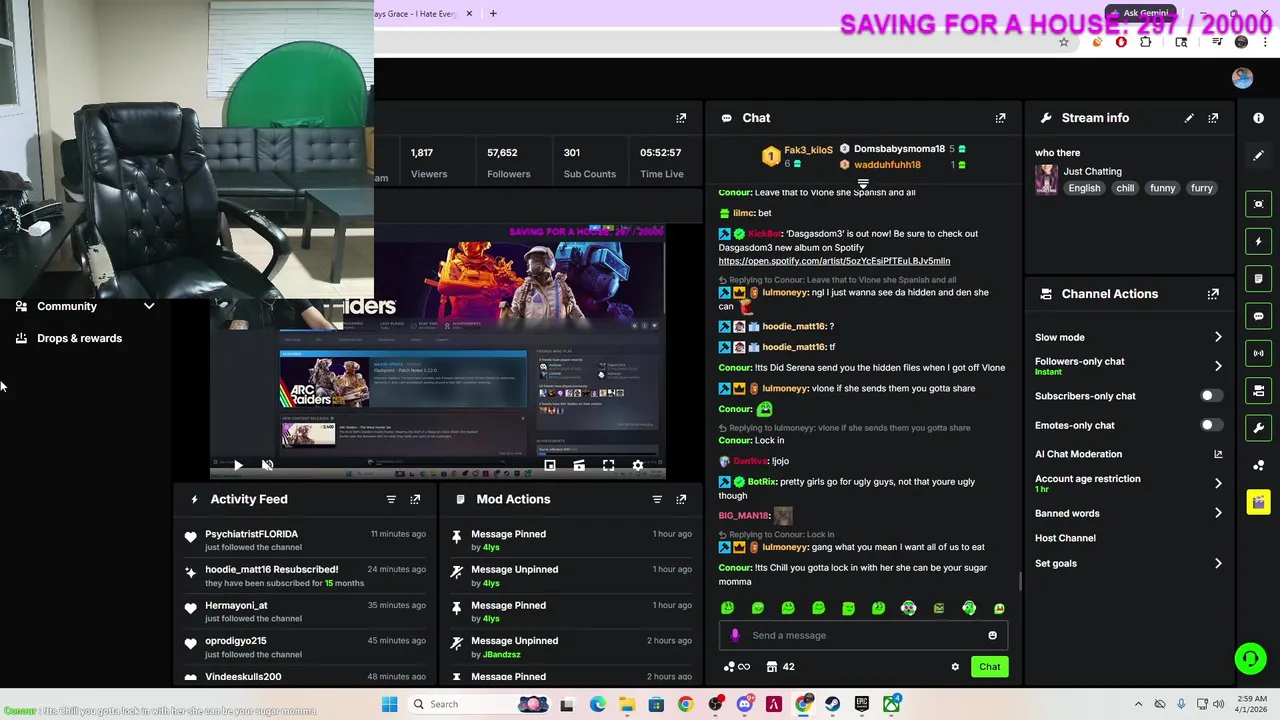Pop out the Activity Feed panel
Viewport: 1280px width, 720px height.
[415, 499]
